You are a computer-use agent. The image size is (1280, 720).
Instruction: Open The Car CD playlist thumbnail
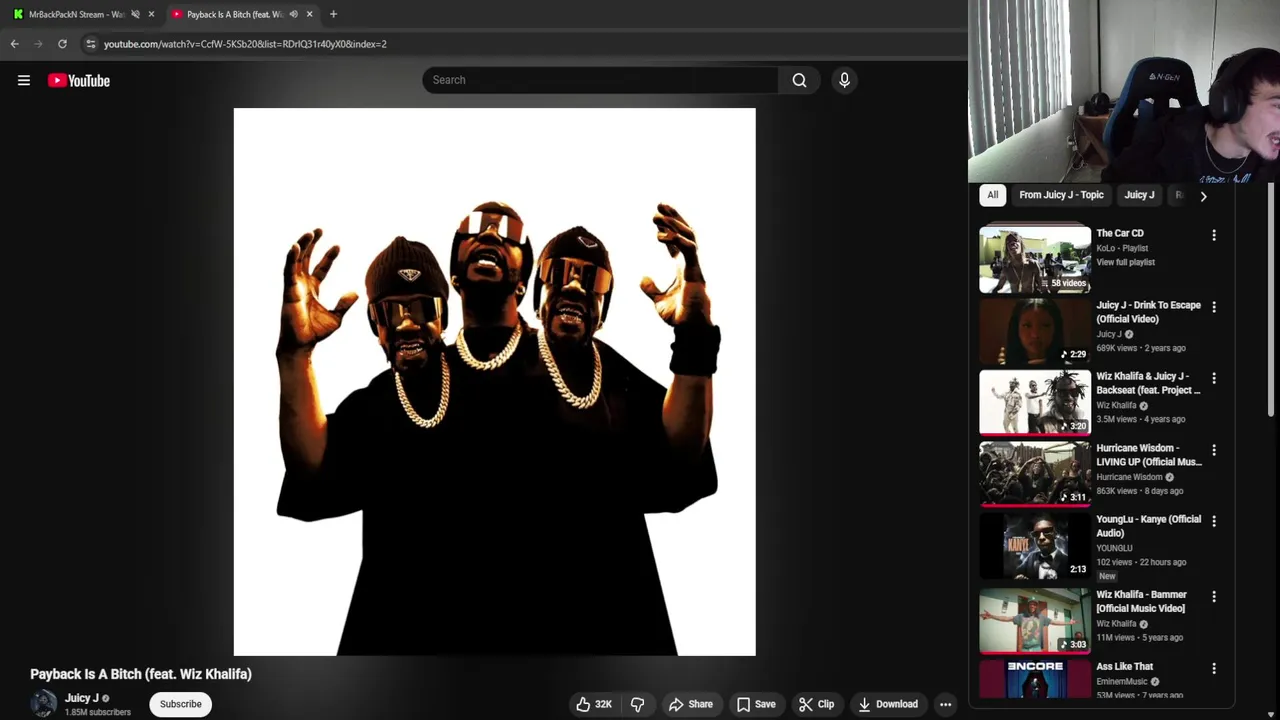(1035, 259)
